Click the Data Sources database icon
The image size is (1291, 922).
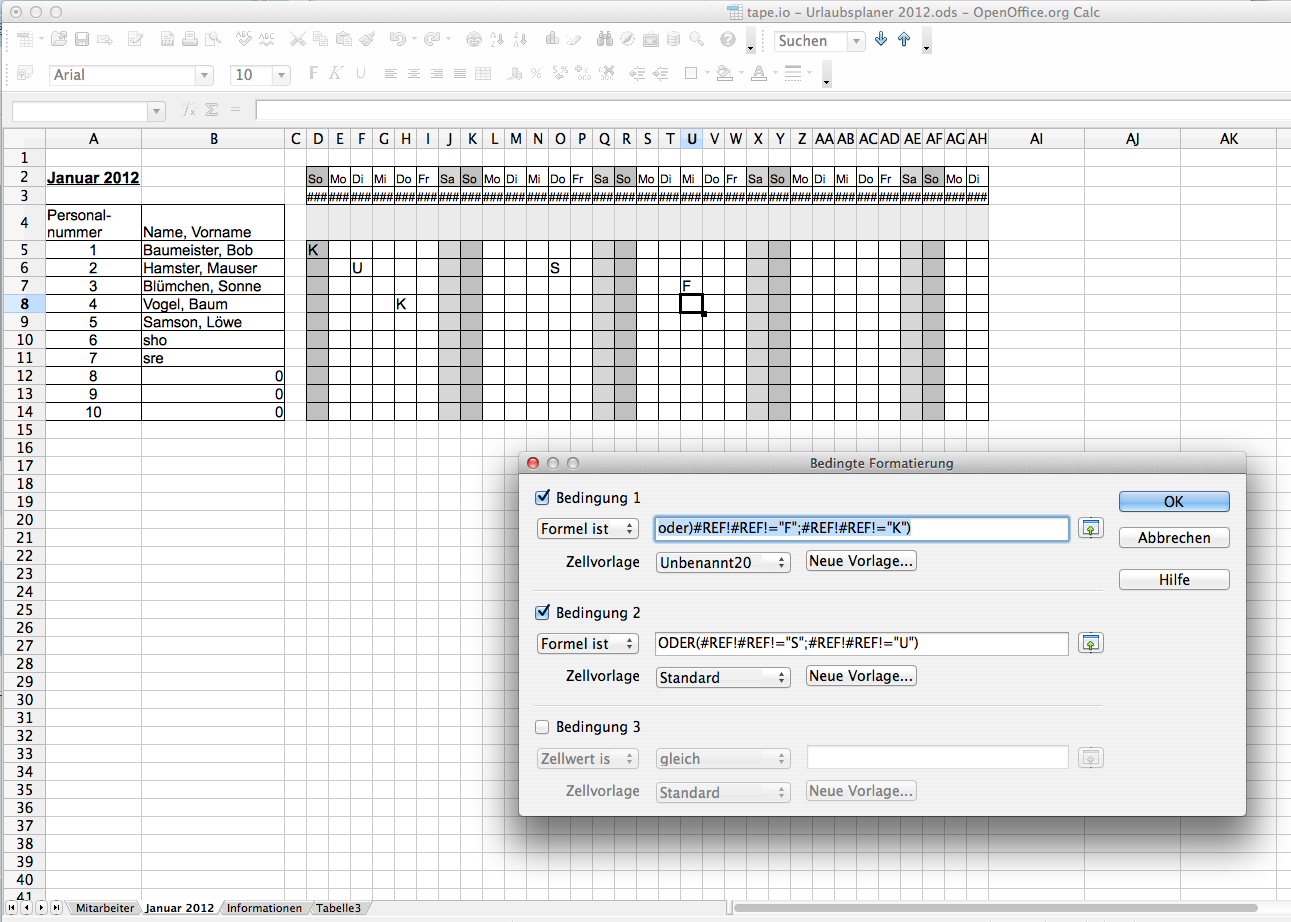(674, 40)
